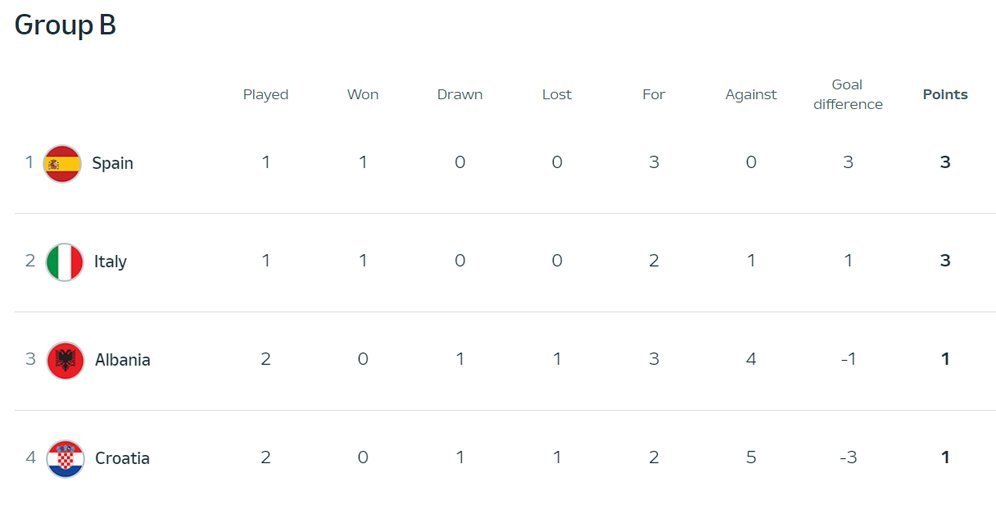Select the Albania team name
Image resolution: width=996 pixels, height=505 pixels.
[x=122, y=360]
